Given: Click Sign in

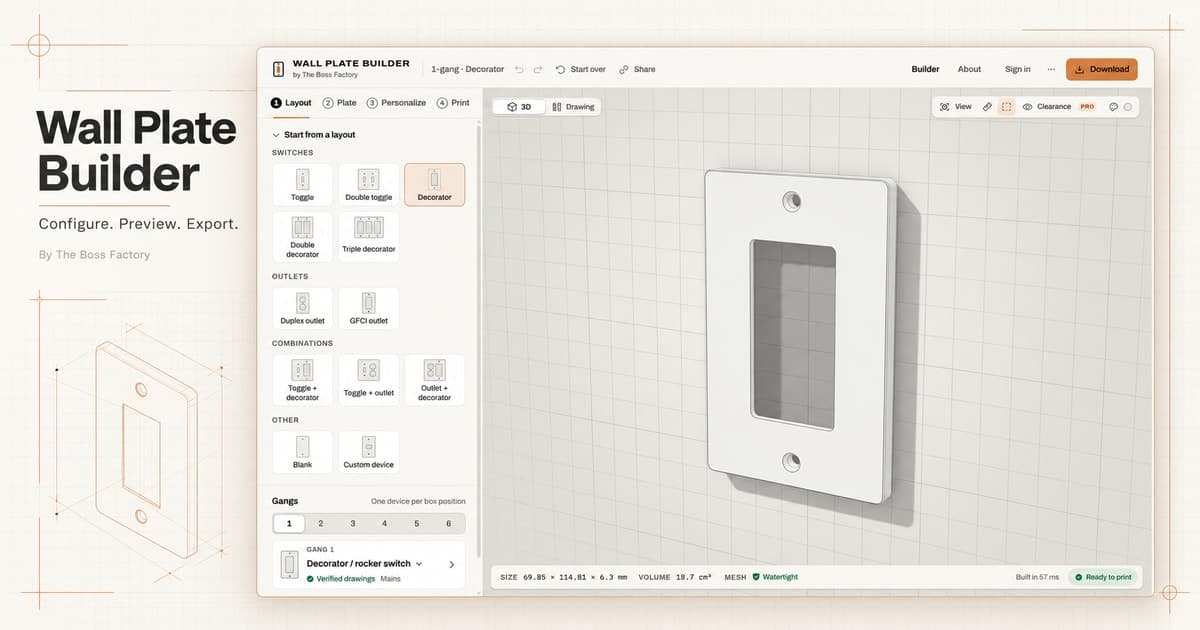Looking at the screenshot, I should tap(1017, 69).
